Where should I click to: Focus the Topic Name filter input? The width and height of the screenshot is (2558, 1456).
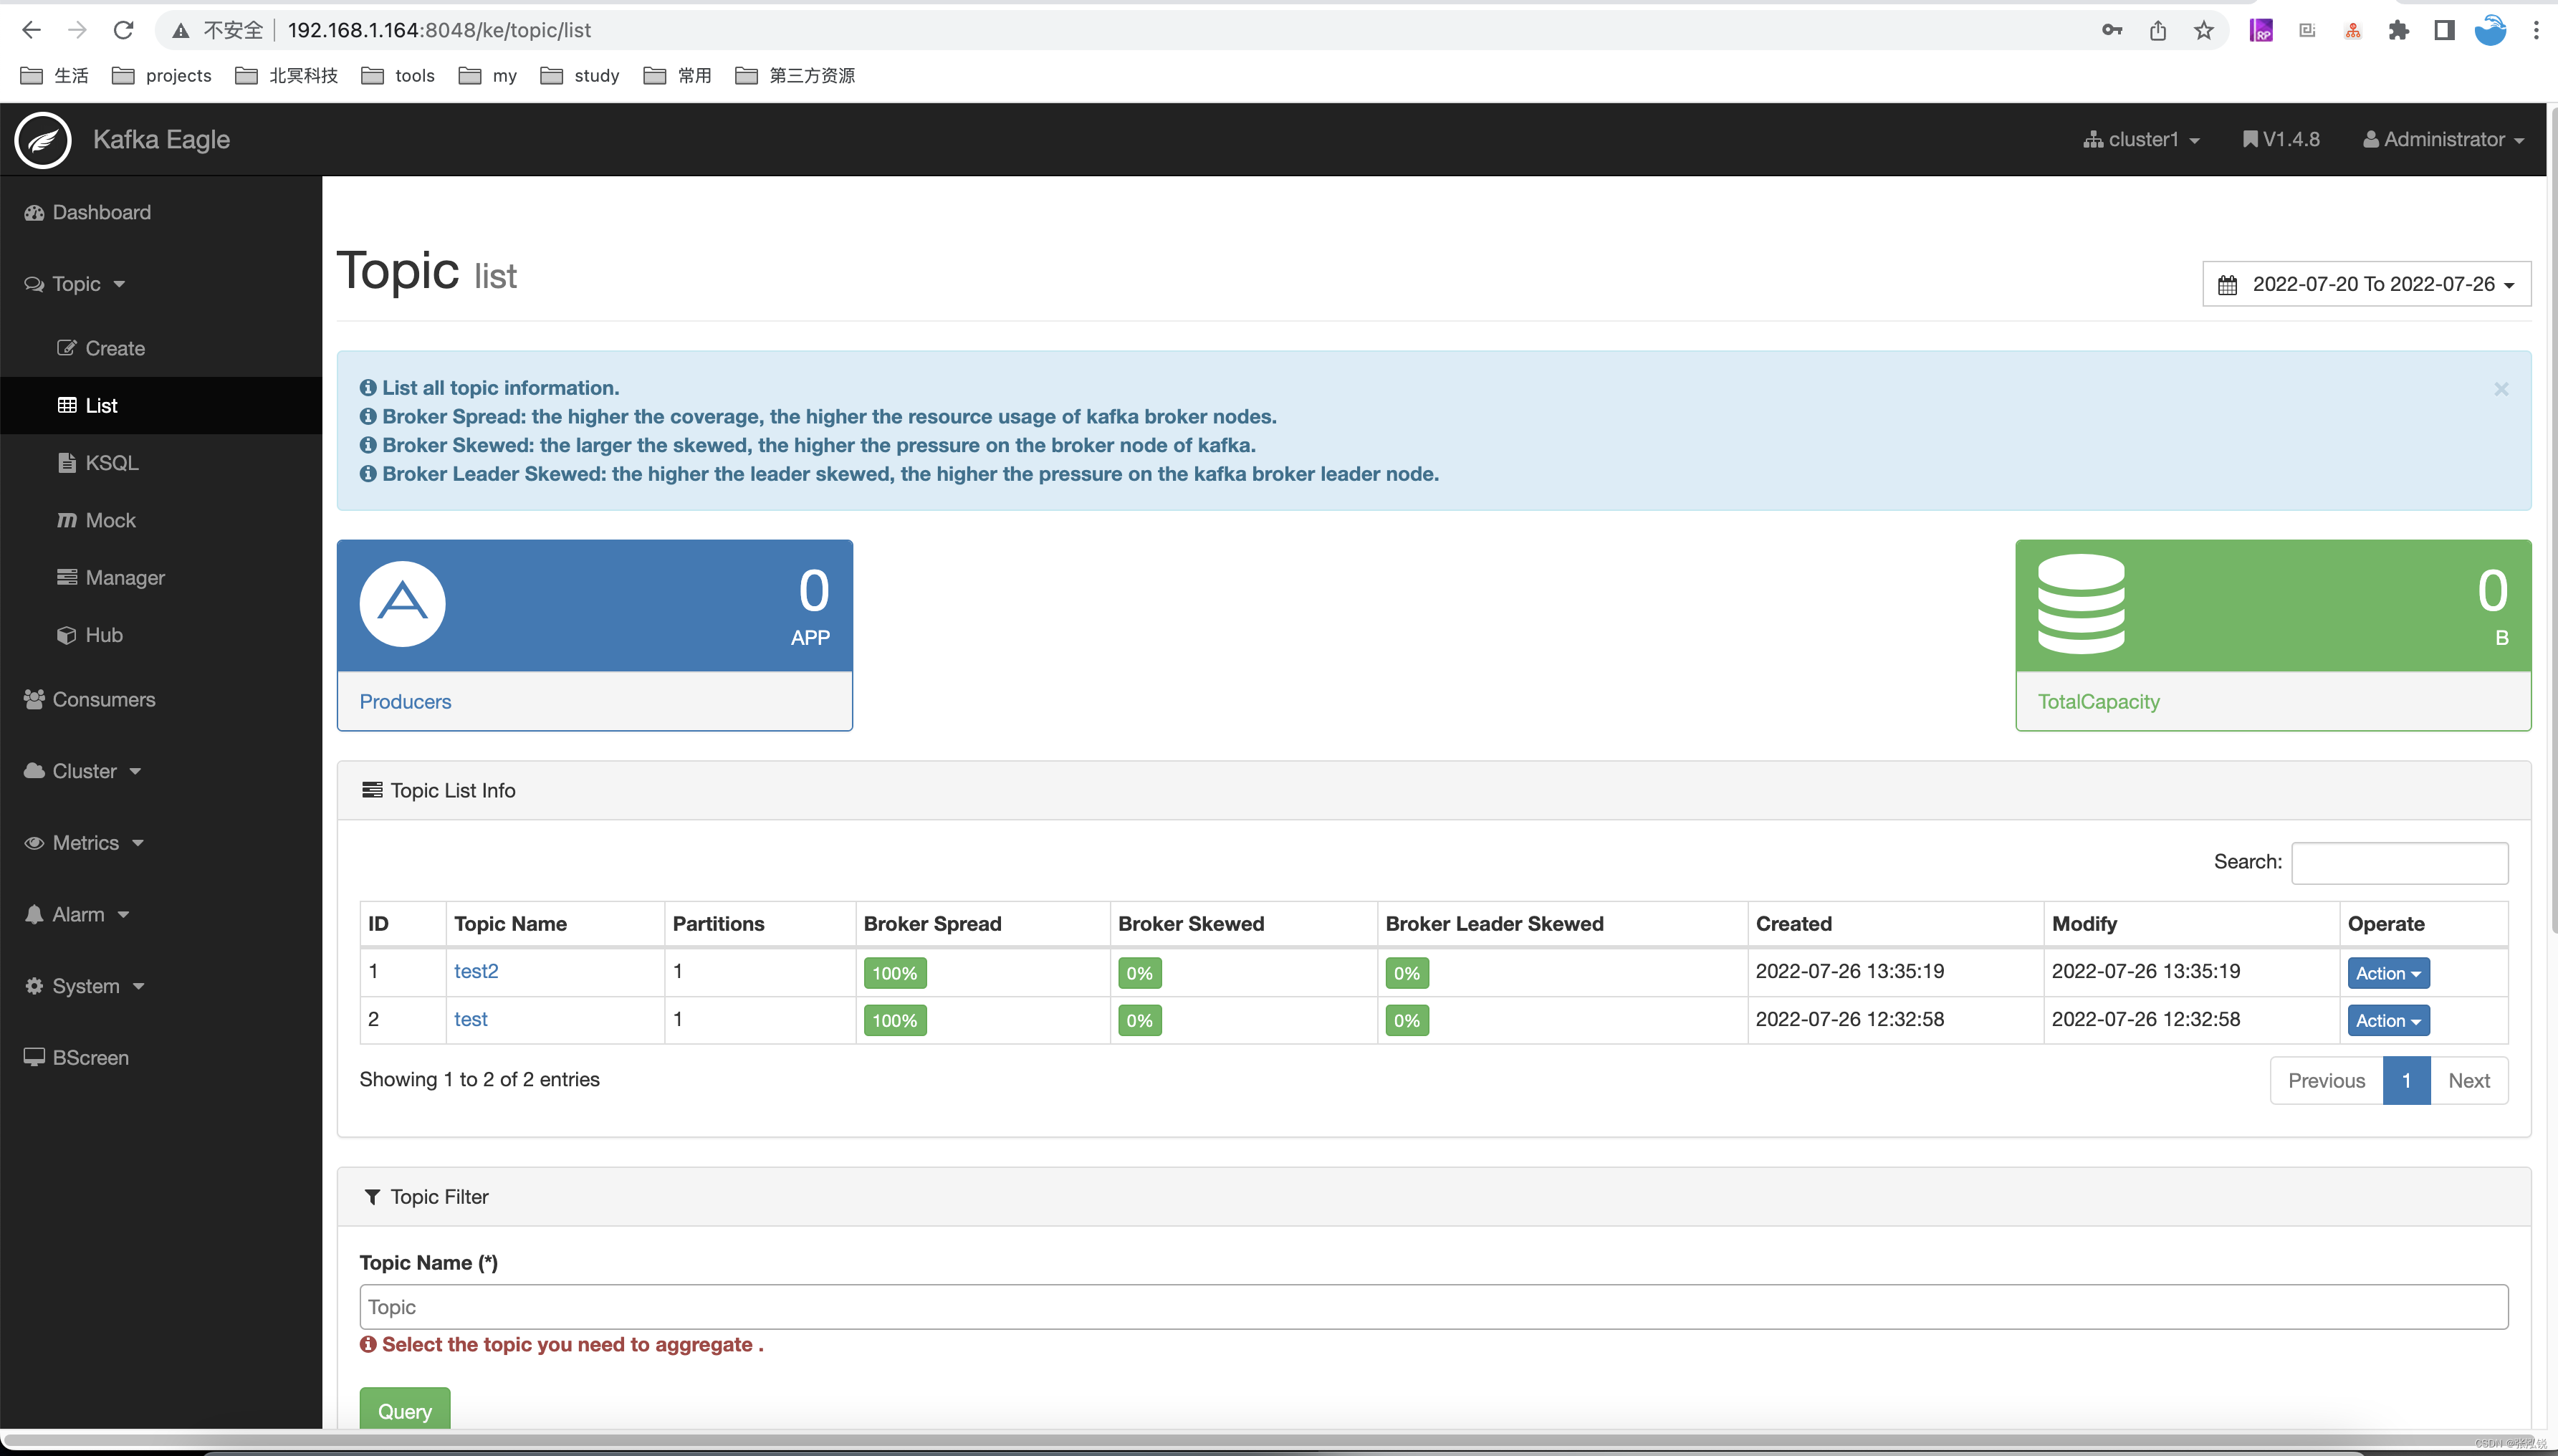(1433, 1307)
